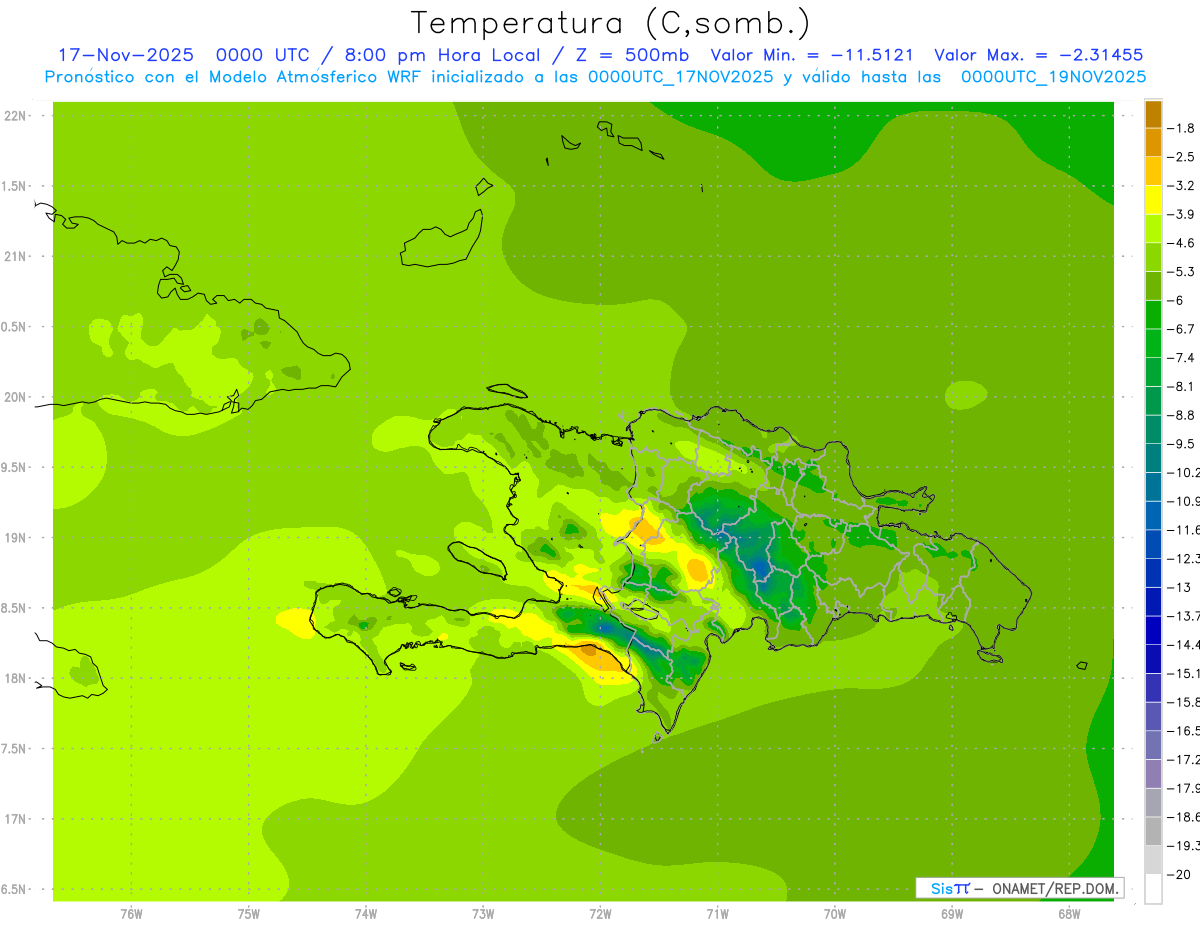The image size is (1200, 927).
Task: Select the white swatch below the -20 label
Action: [x=1153, y=888]
